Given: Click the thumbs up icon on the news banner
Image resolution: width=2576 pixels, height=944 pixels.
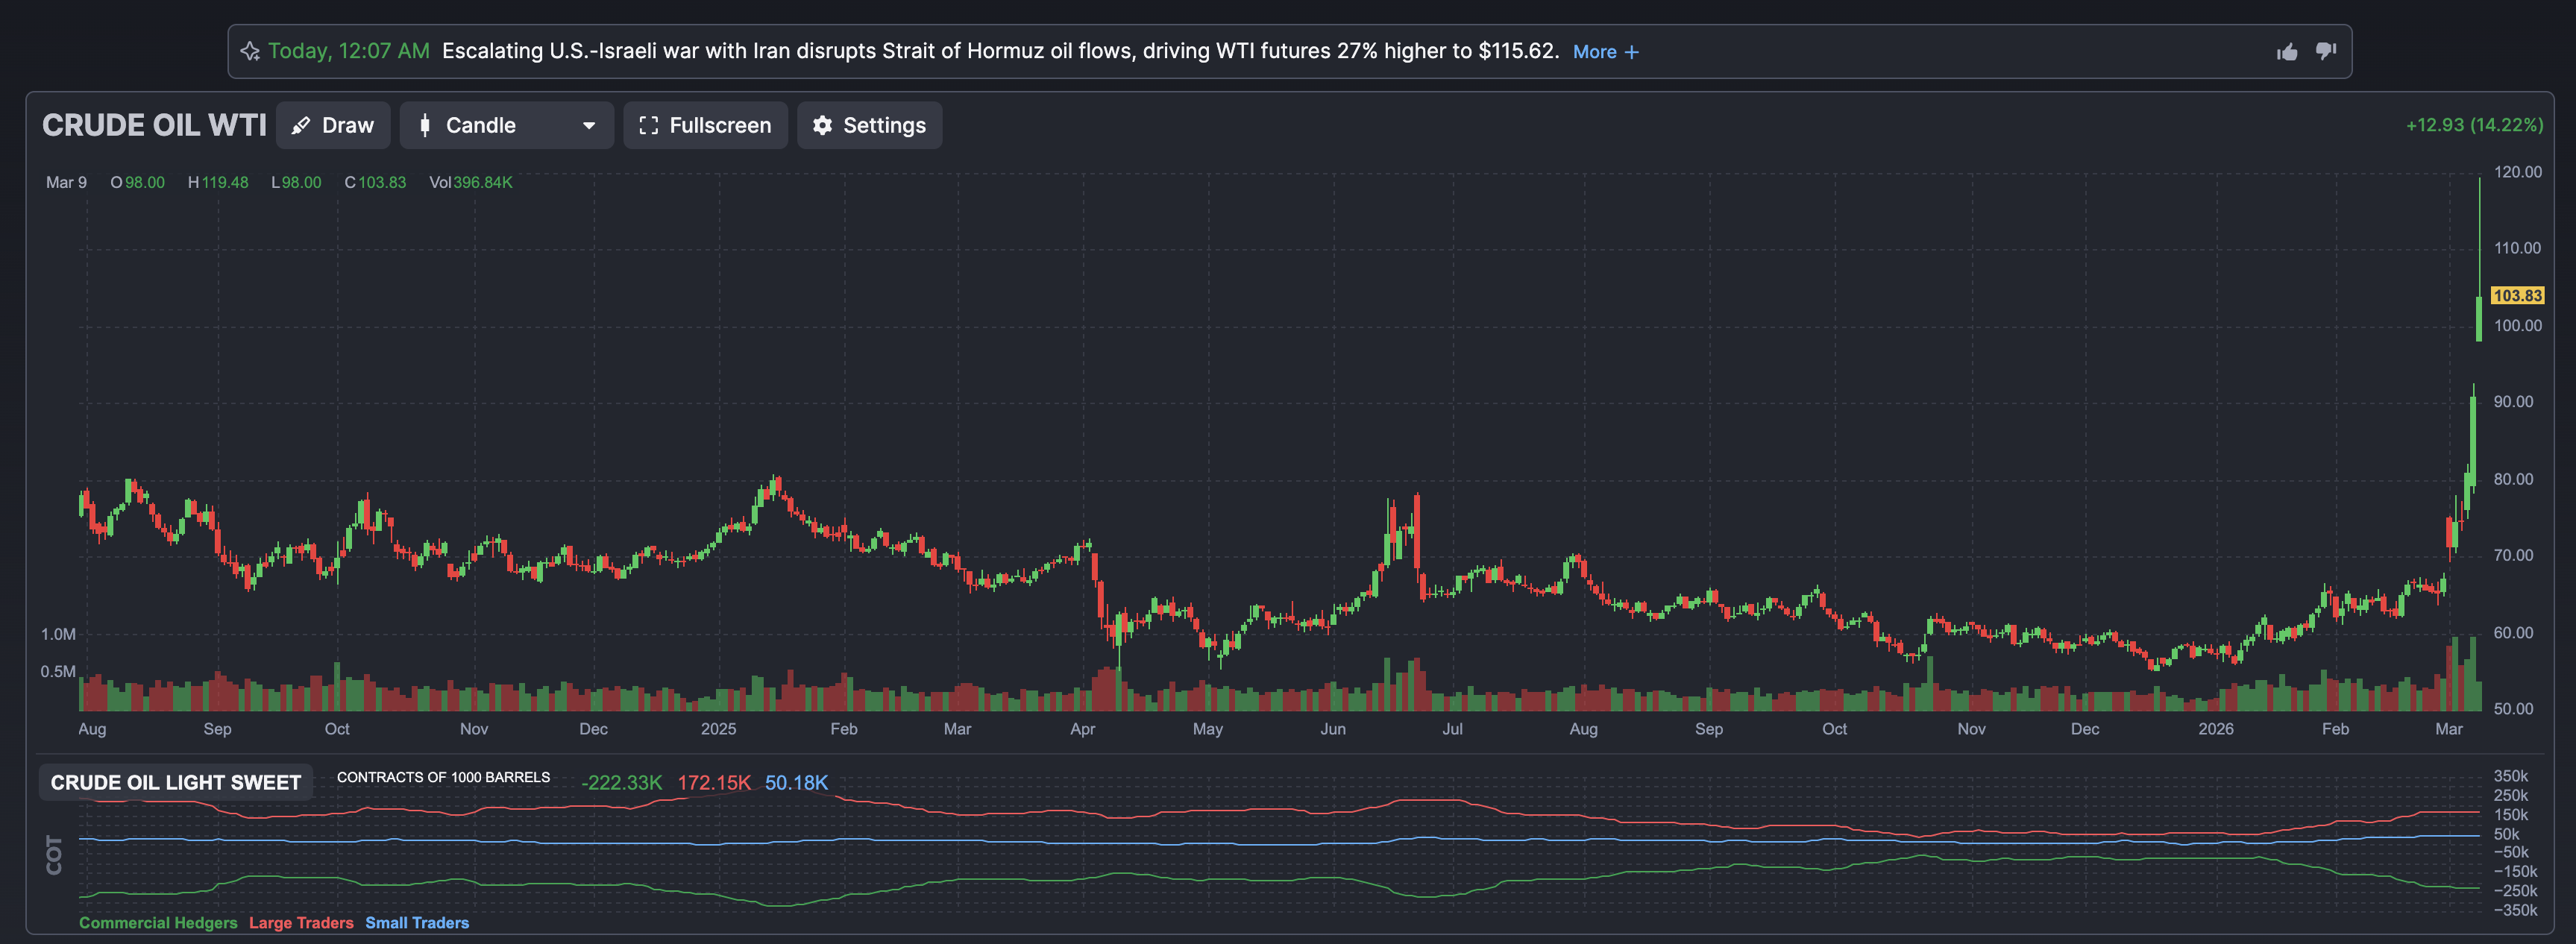Looking at the screenshot, I should pos(2287,52).
